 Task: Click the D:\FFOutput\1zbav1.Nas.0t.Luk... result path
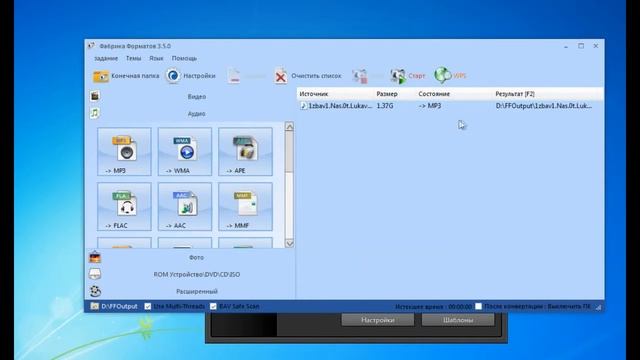pos(544,106)
